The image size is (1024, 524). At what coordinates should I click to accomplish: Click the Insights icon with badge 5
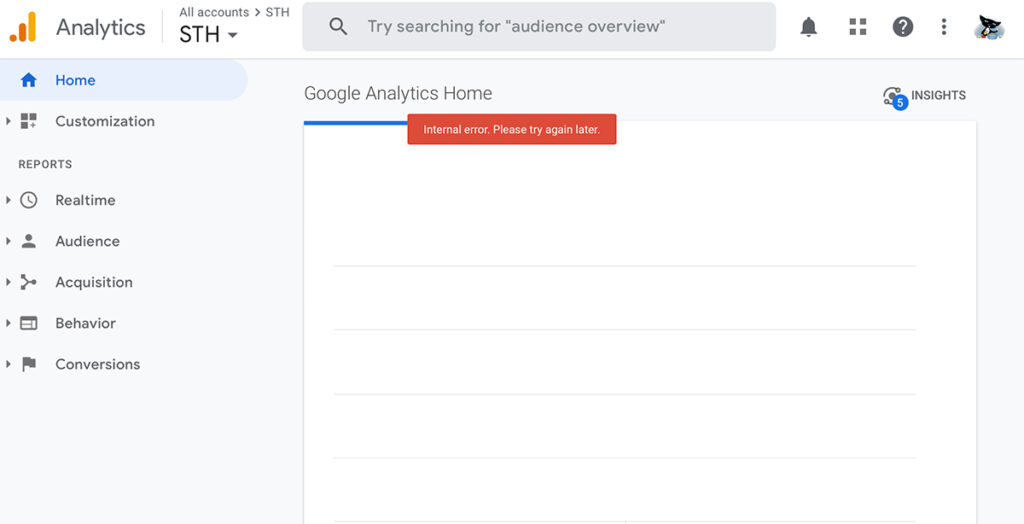tap(895, 98)
